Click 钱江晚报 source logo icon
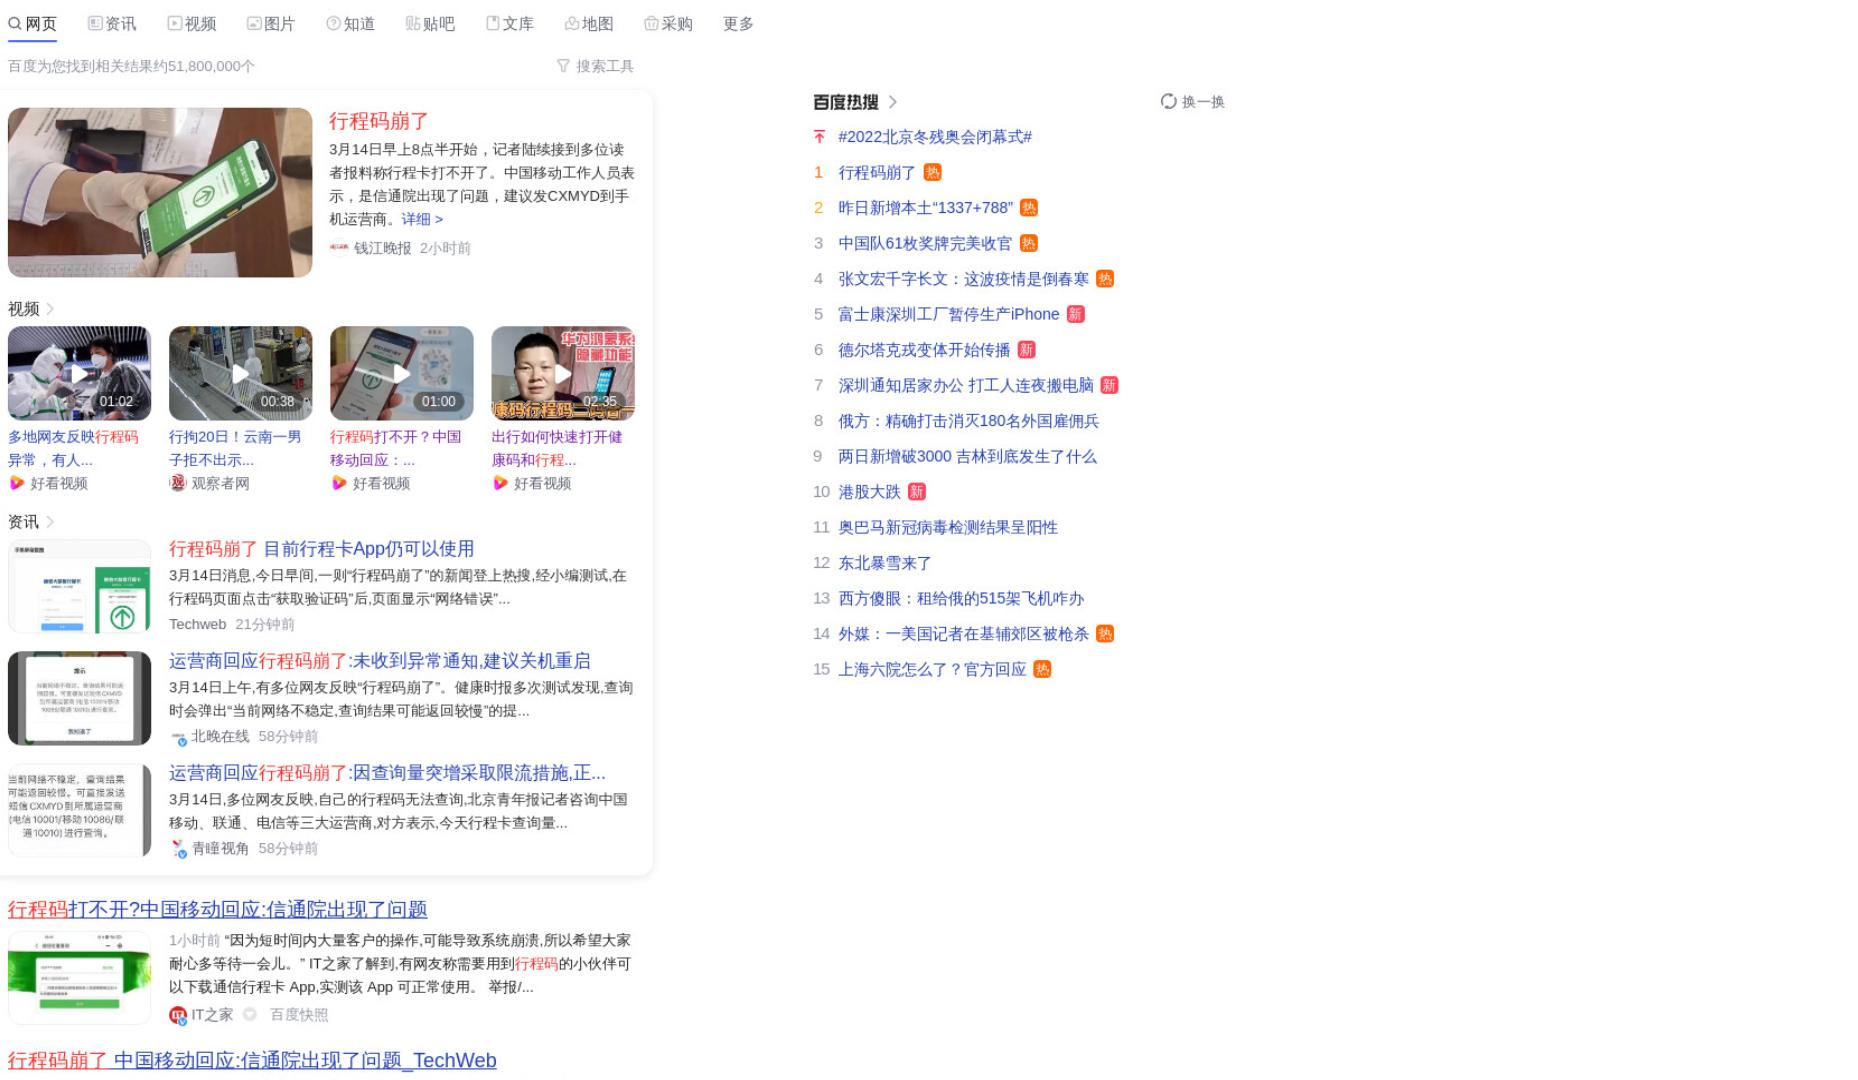 (339, 248)
